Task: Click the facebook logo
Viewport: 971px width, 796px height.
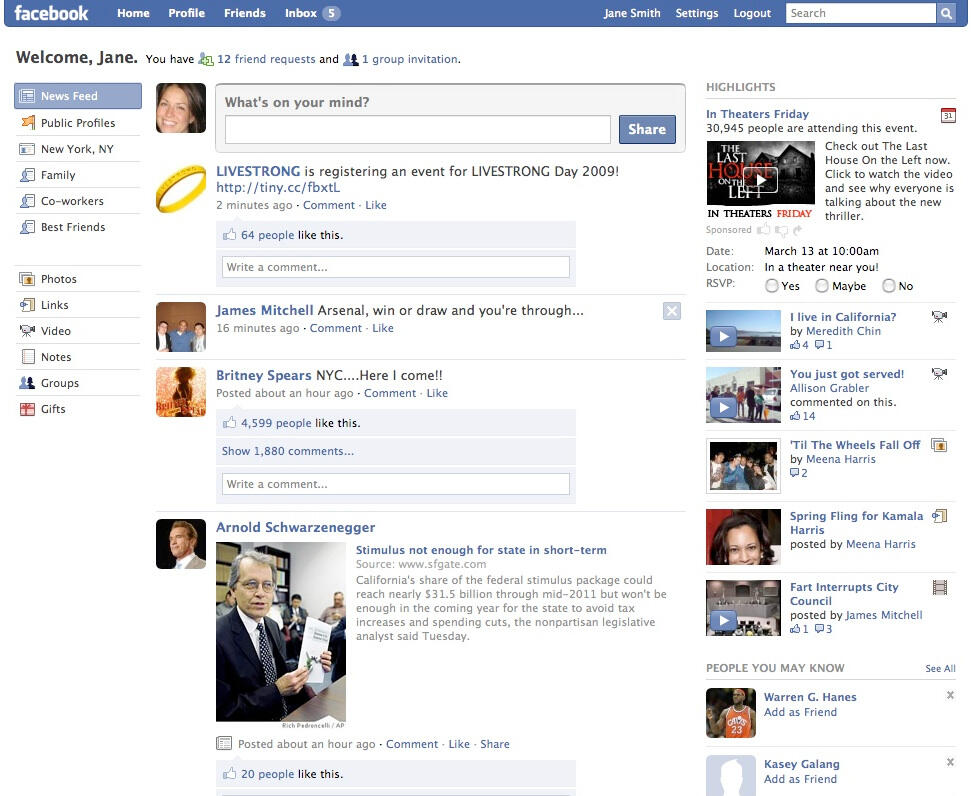Action: click(x=51, y=13)
